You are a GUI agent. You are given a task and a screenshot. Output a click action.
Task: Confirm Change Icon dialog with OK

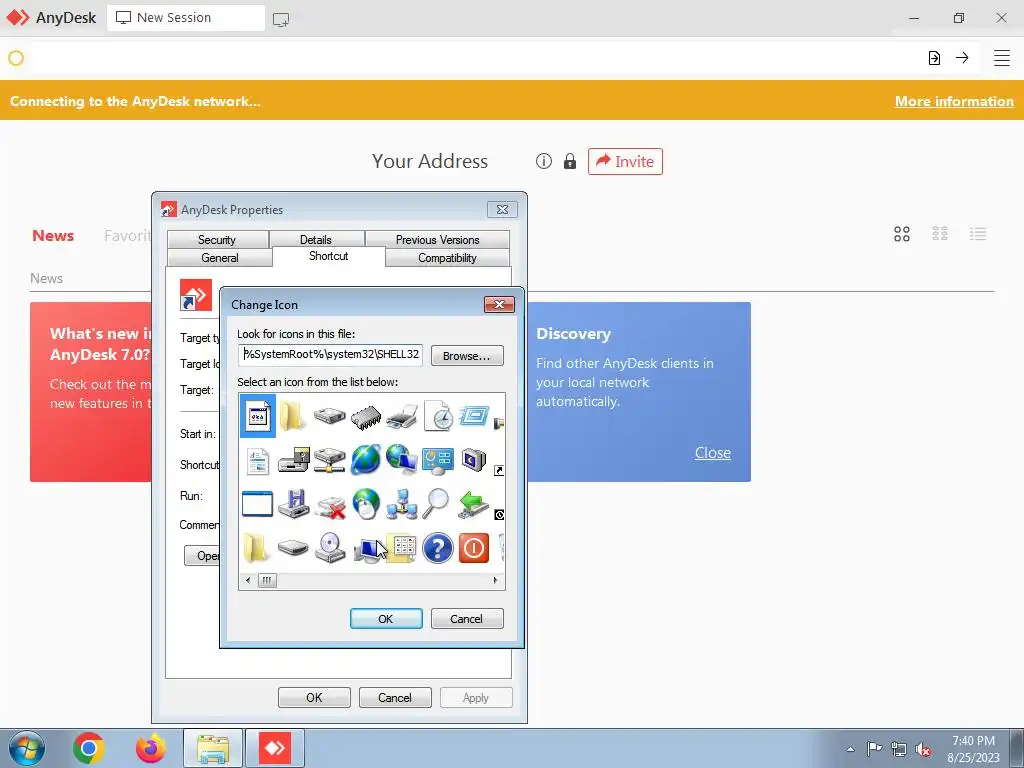386,618
